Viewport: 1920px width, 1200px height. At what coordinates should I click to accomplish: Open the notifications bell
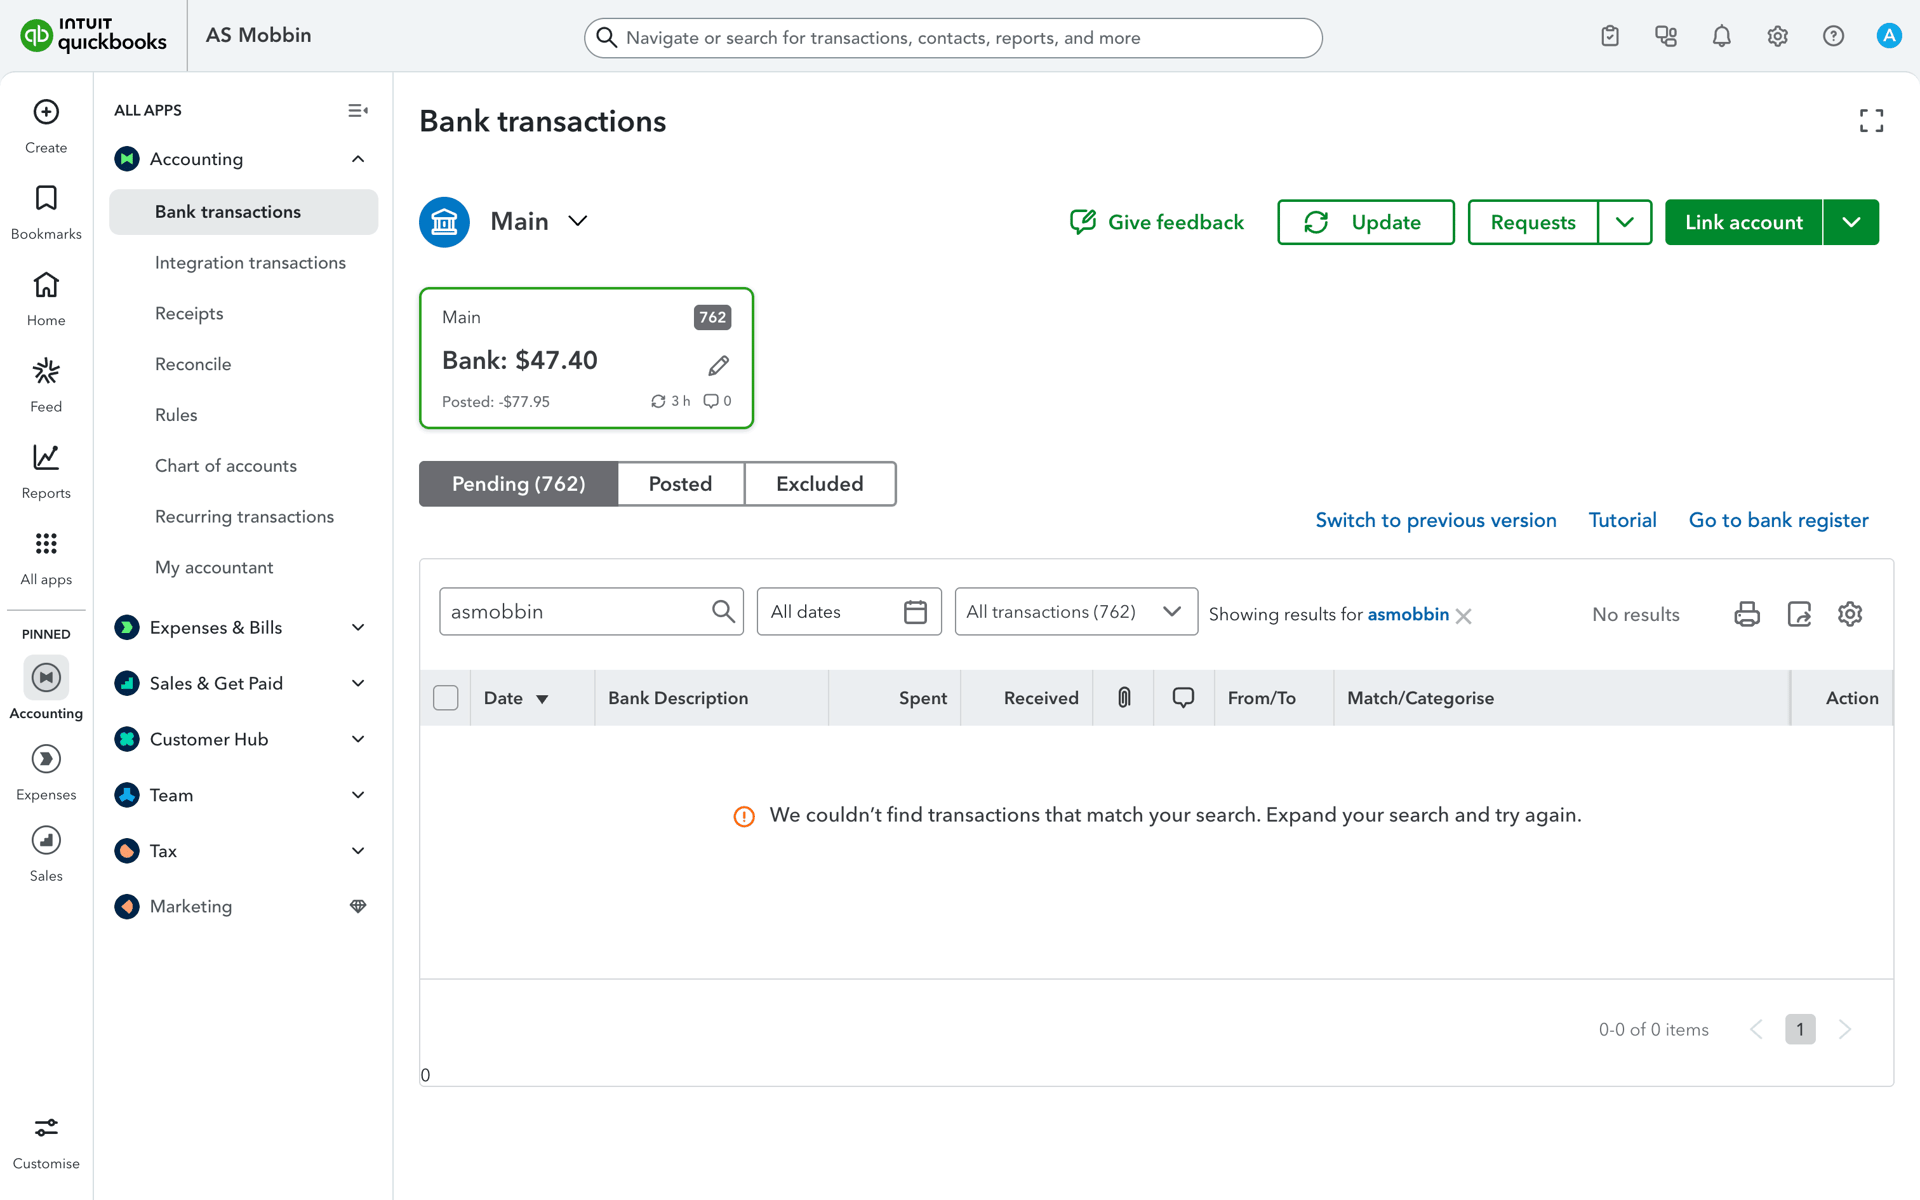(x=1722, y=36)
